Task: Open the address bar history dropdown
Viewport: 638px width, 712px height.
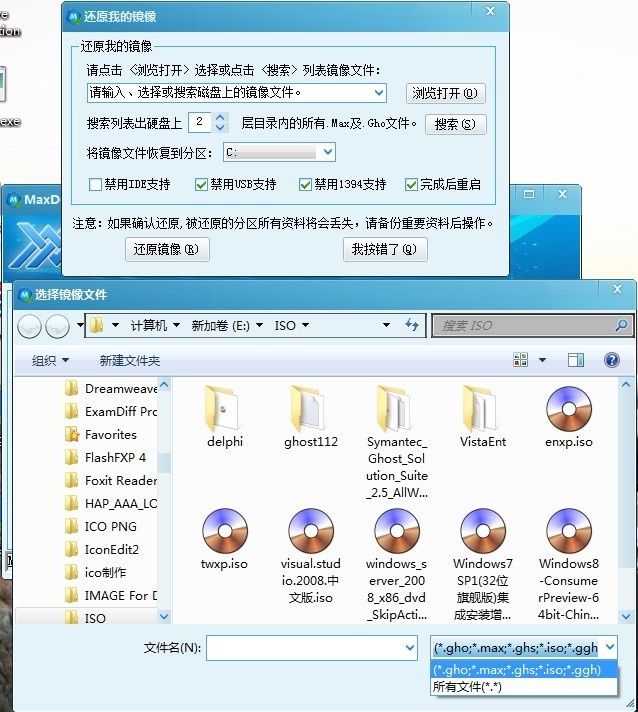Action: click(386, 325)
